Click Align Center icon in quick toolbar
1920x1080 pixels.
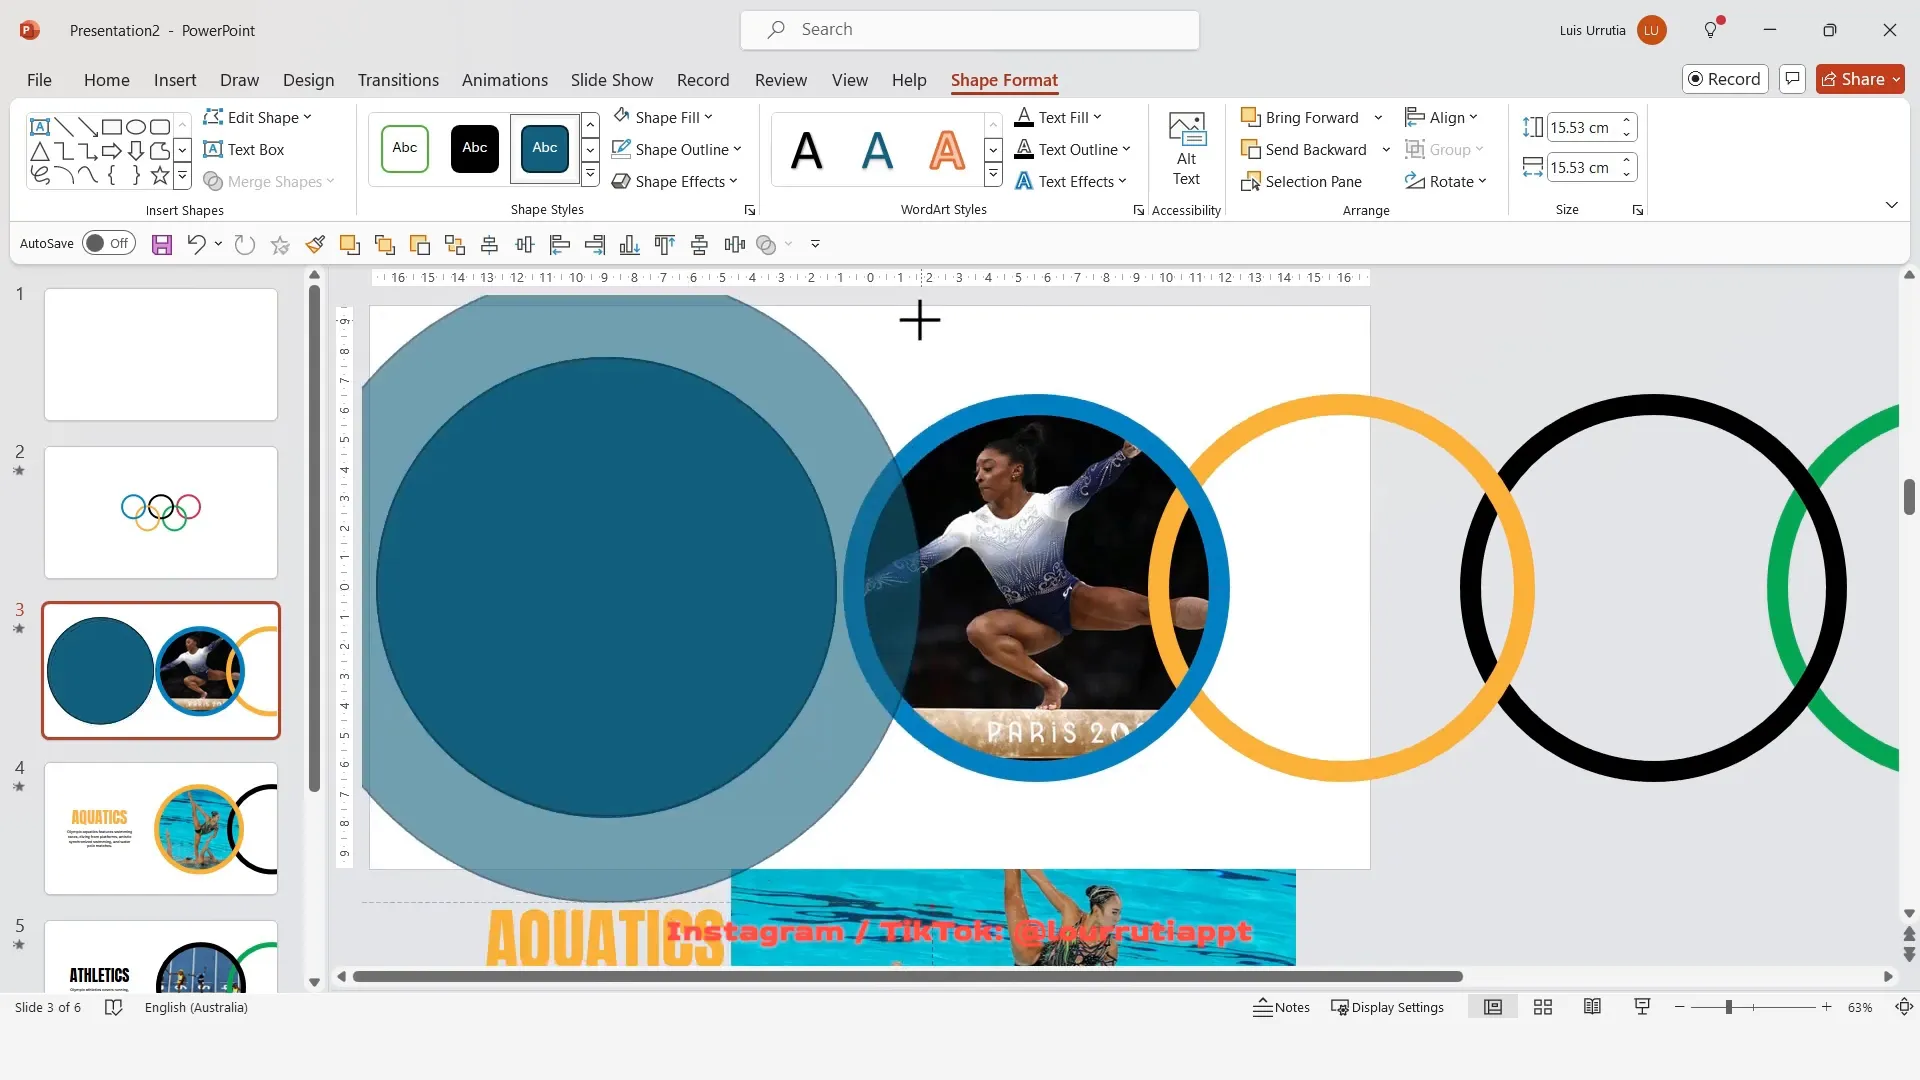pos(490,244)
